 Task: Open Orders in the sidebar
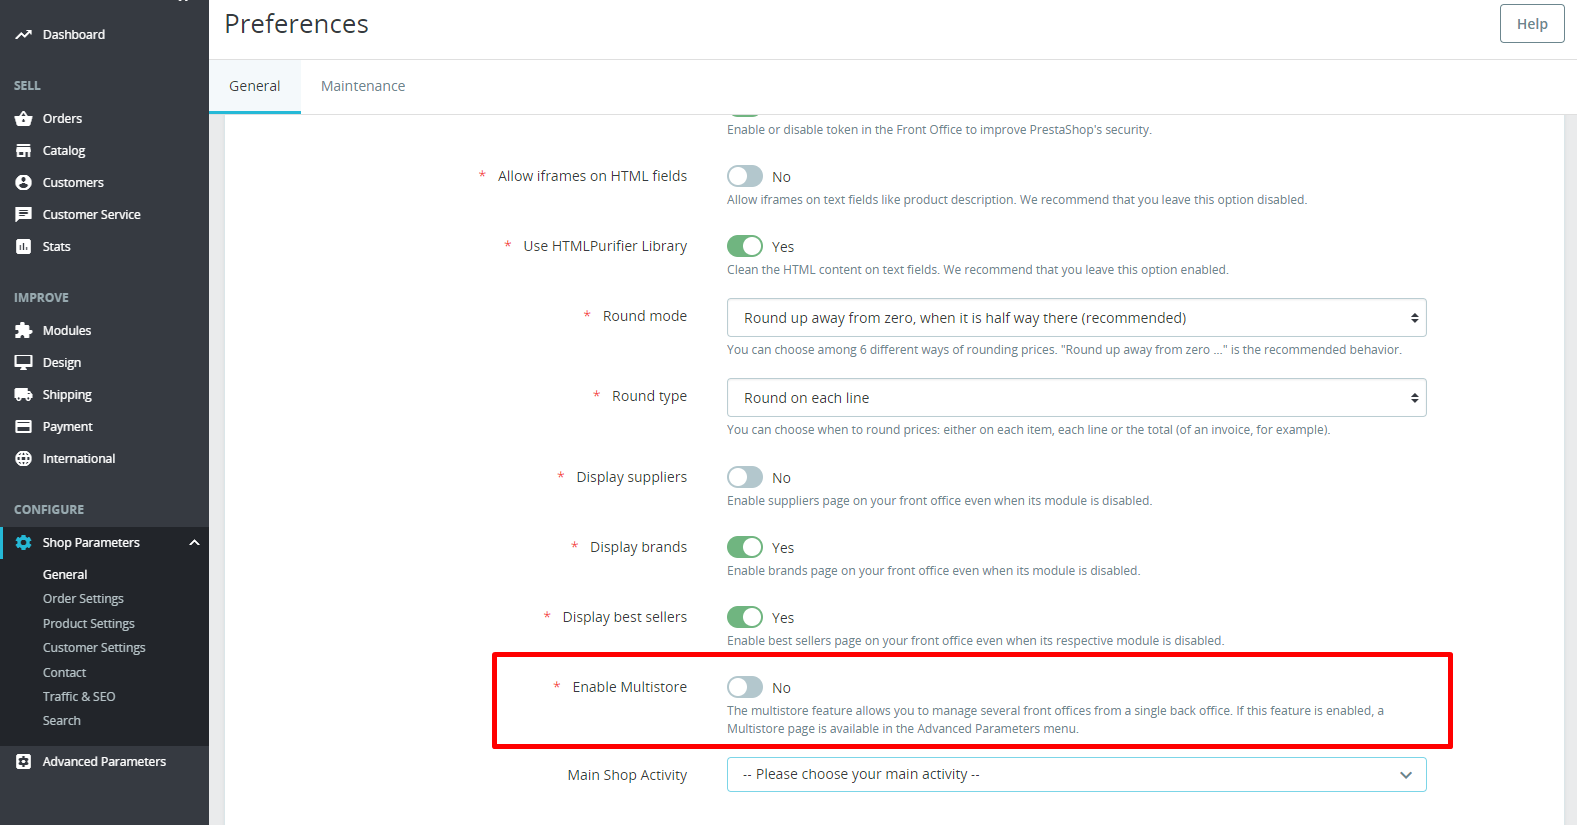point(62,119)
